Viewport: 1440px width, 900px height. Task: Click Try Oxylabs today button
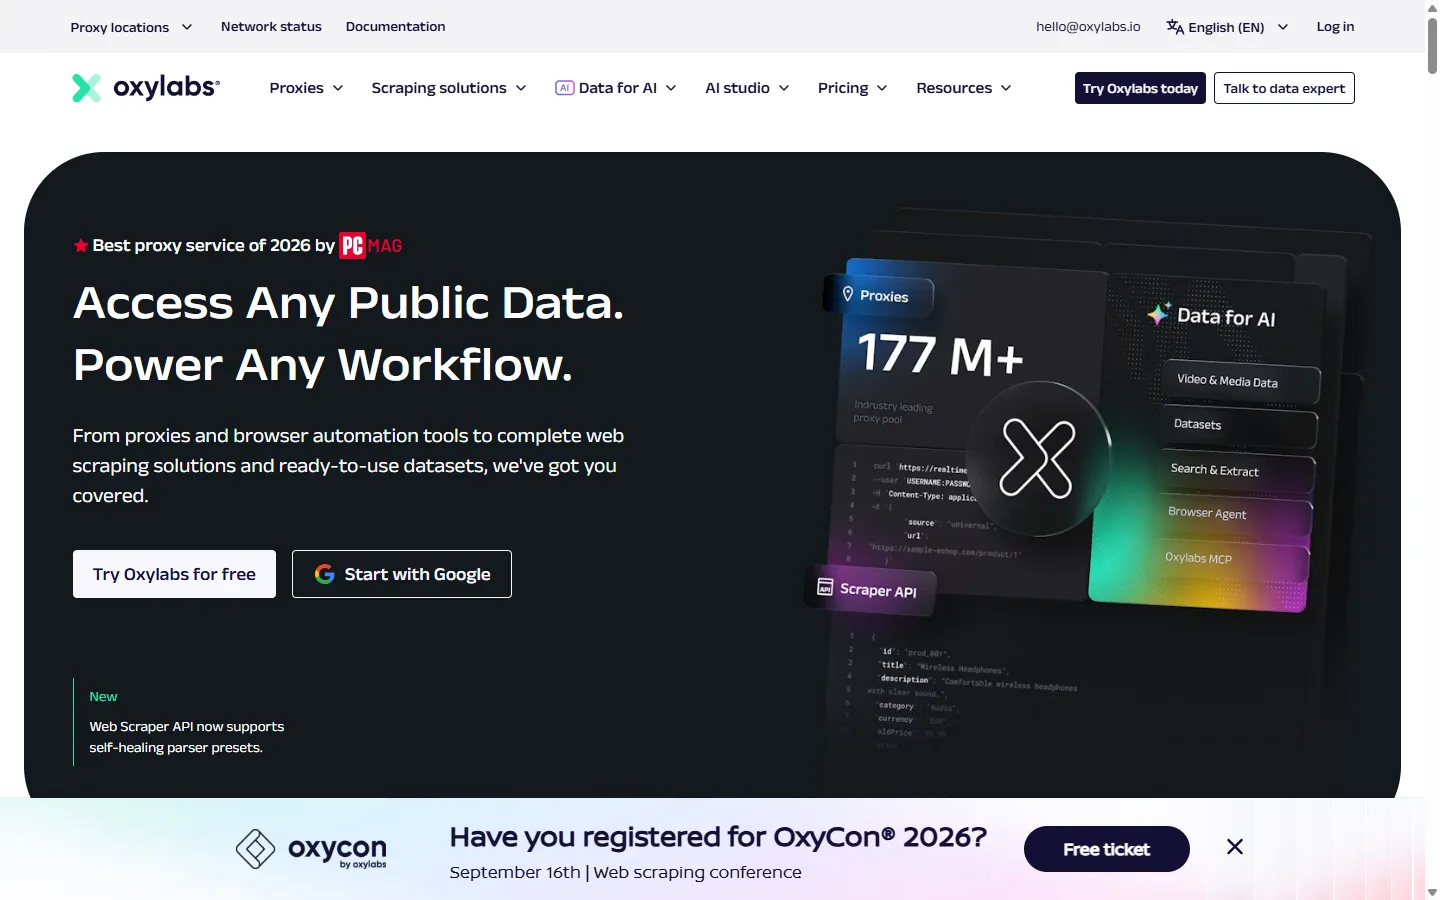[x=1140, y=88]
